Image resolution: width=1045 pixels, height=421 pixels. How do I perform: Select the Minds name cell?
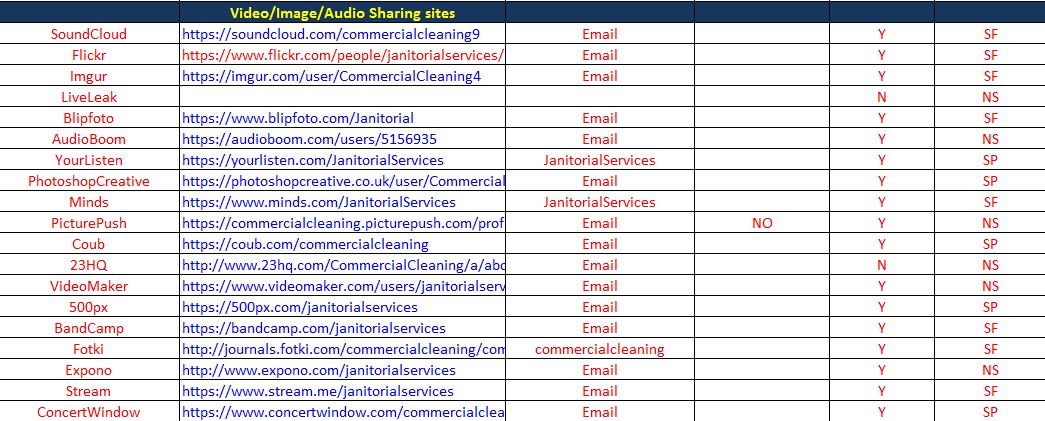click(x=89, y=202)
